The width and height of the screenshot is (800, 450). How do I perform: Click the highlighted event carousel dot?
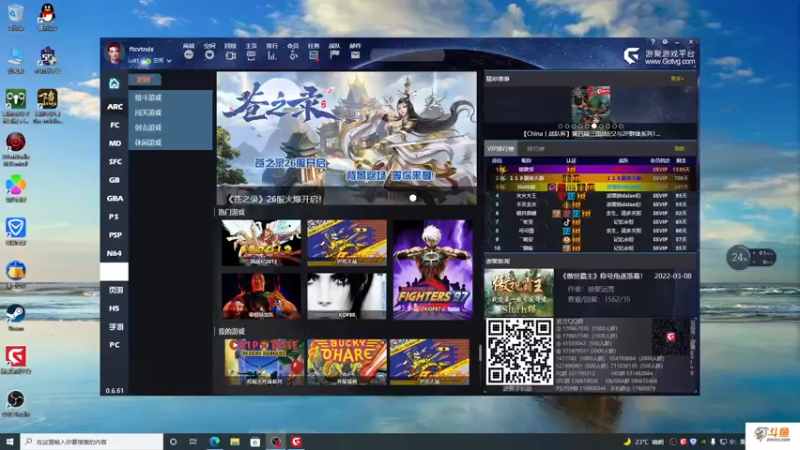tap(594, 126)
